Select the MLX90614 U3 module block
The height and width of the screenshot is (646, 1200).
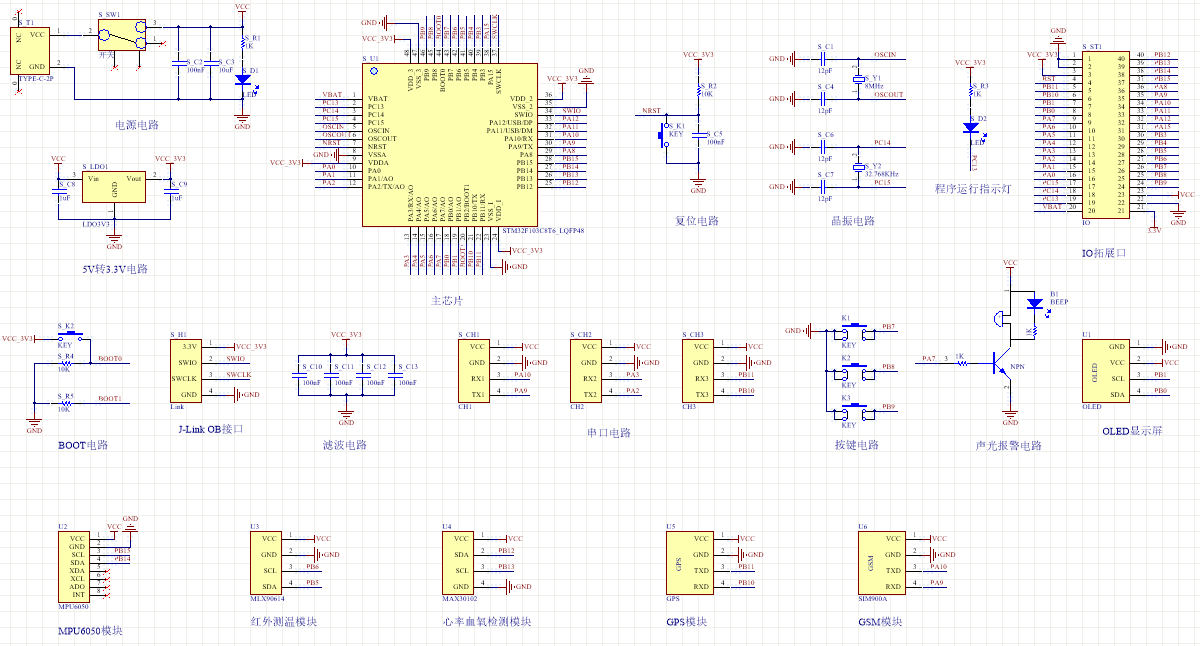tap(265, 561)
